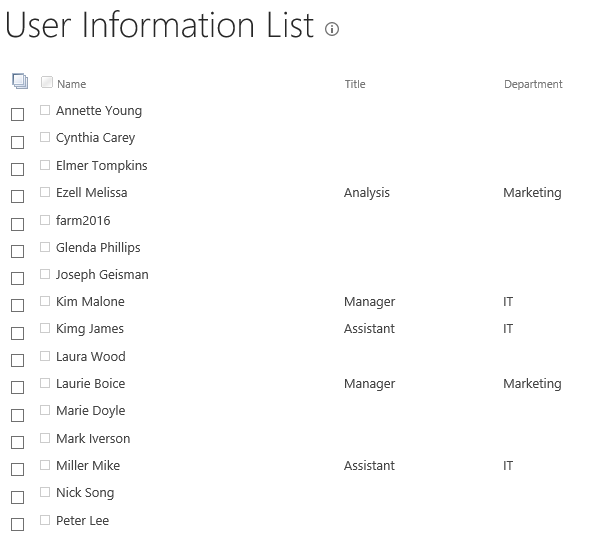
Task: Tick the checkbox for Miller Mike row
Action: (17, 469)
